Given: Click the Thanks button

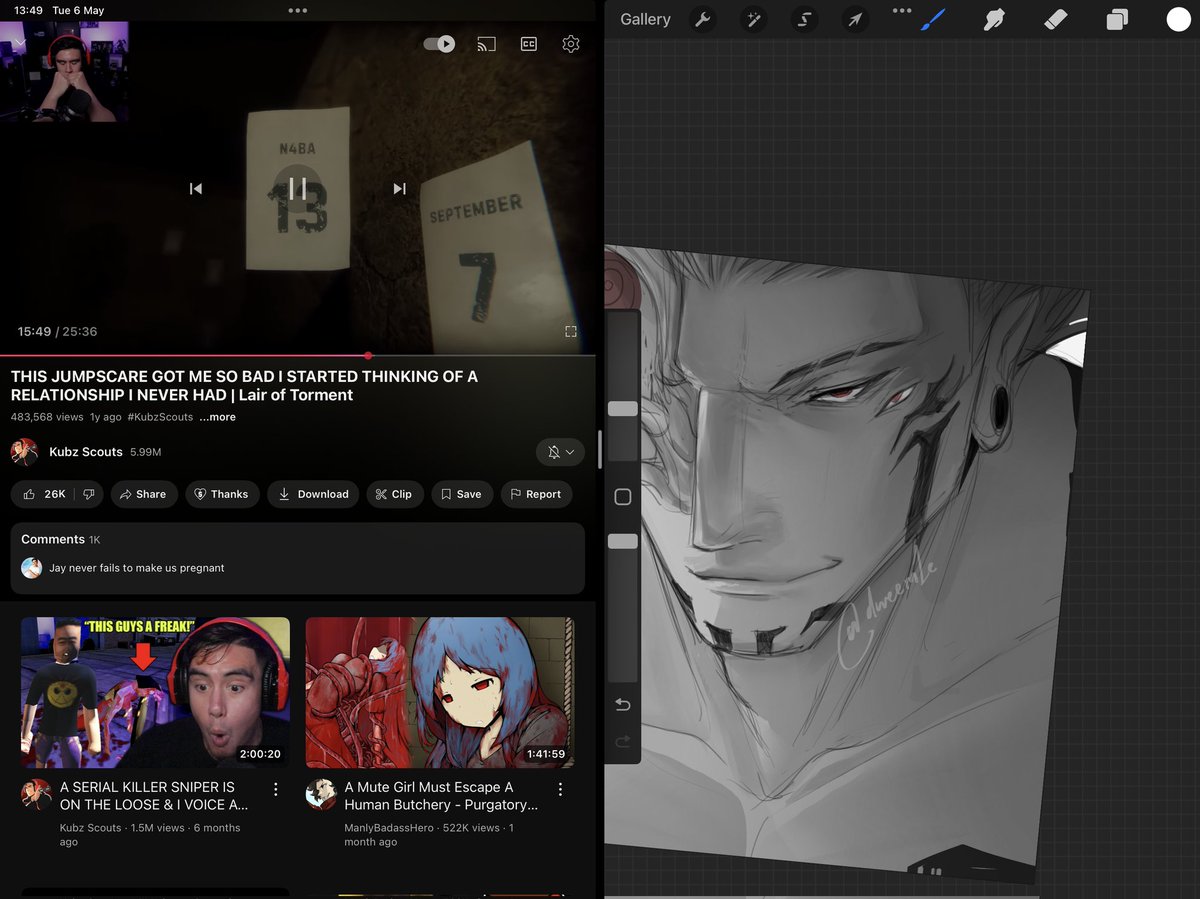Looking at the screenshot, I should pyautogui.click(x=222, y=494).
